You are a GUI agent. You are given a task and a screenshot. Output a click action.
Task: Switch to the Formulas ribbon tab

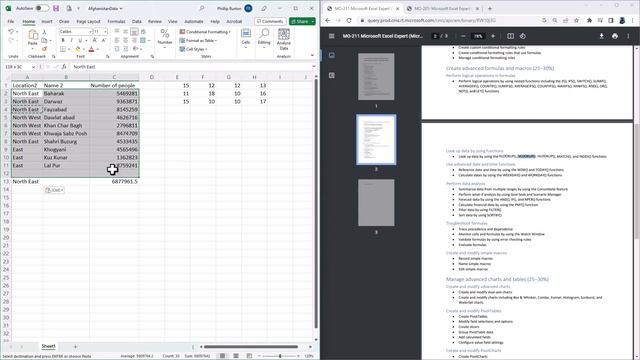point(116,21)
